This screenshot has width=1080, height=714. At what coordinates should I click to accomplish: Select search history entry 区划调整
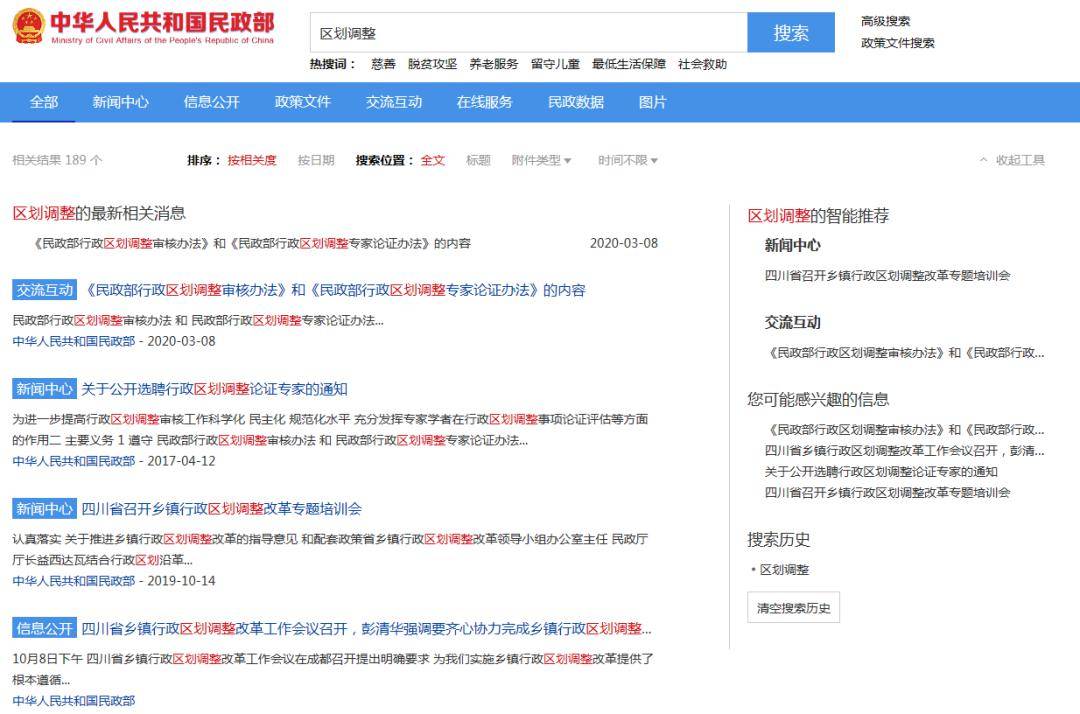coord(784,569)
